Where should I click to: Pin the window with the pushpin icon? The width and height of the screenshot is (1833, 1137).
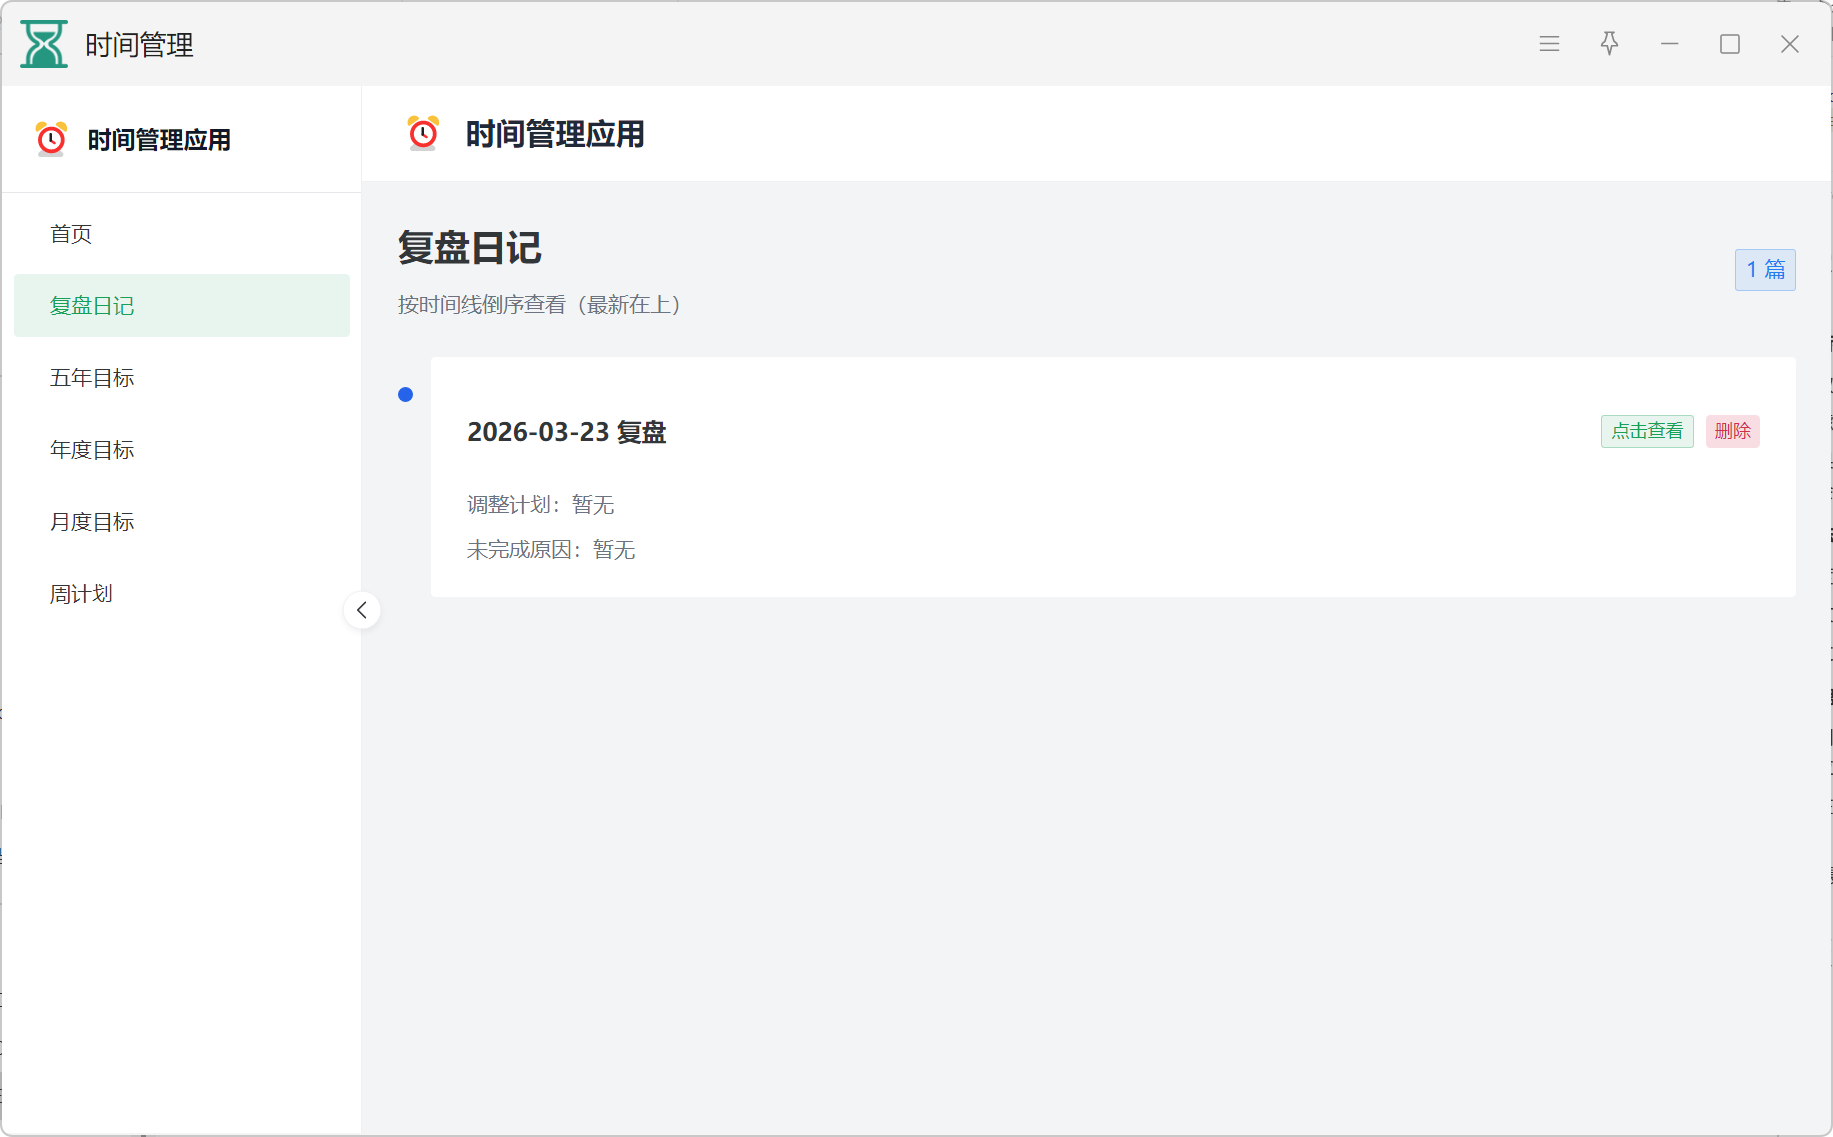1609,44
